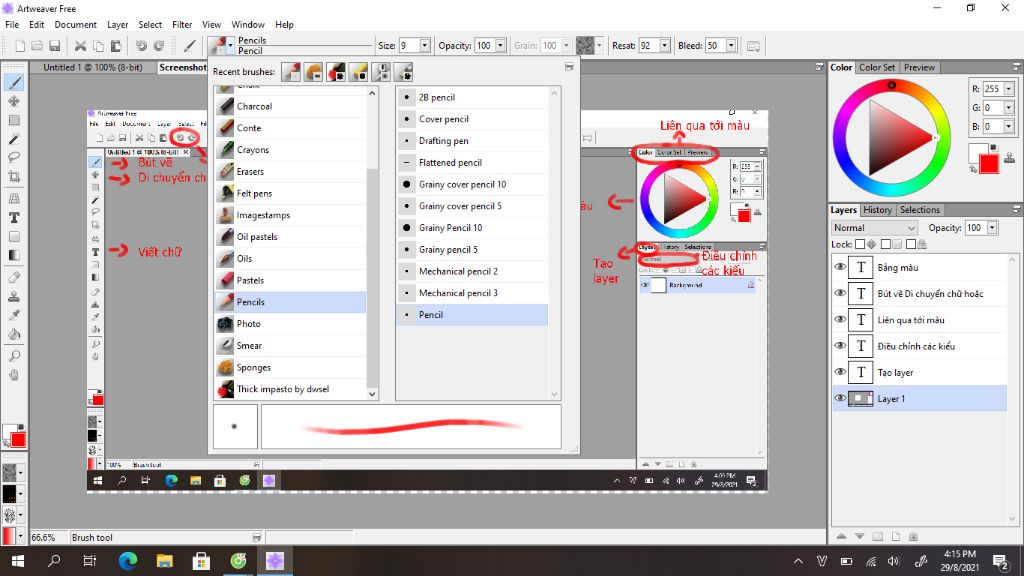Open the Document menu
1024x576 pixels.
pos(75,25)
